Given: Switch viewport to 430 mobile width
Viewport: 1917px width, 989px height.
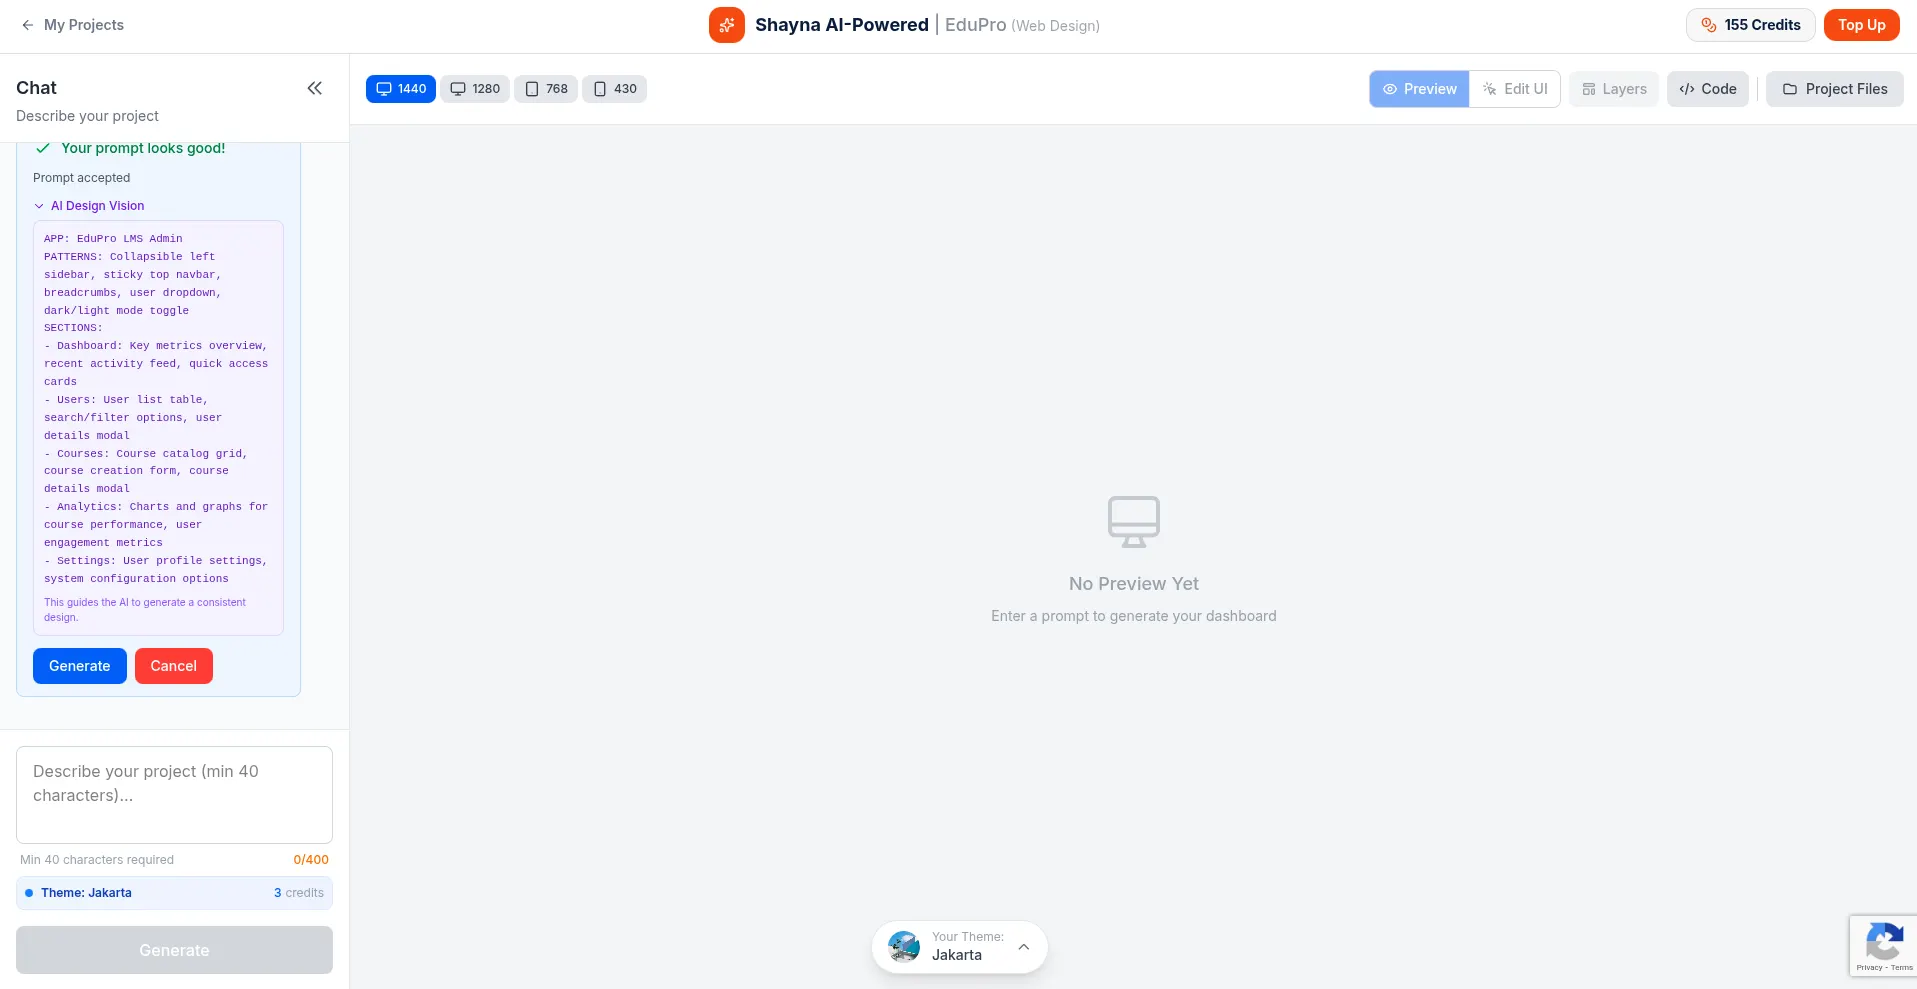Looking at the screenshot, I should [615, 89].
